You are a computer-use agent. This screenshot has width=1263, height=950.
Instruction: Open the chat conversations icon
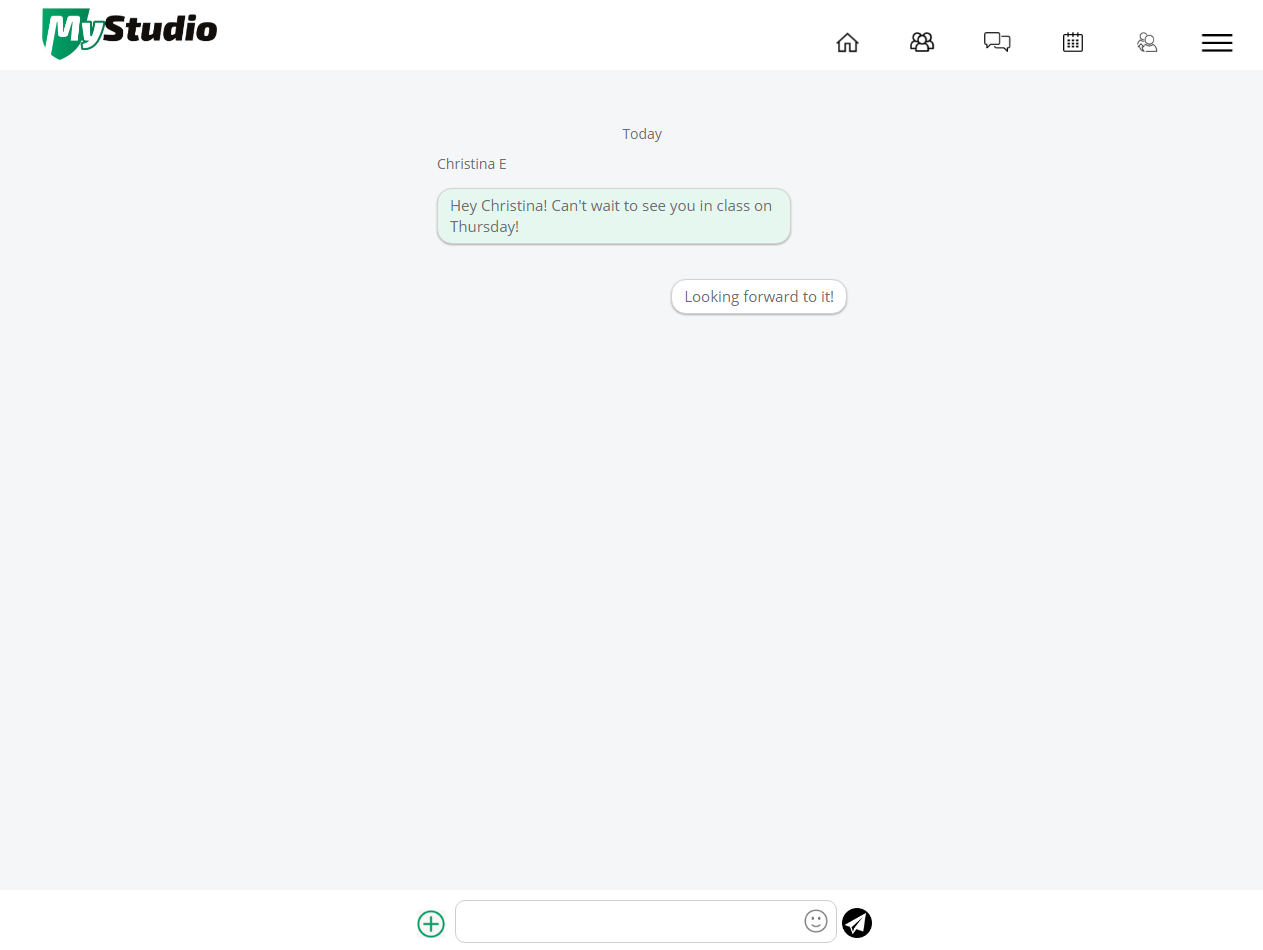997,42
